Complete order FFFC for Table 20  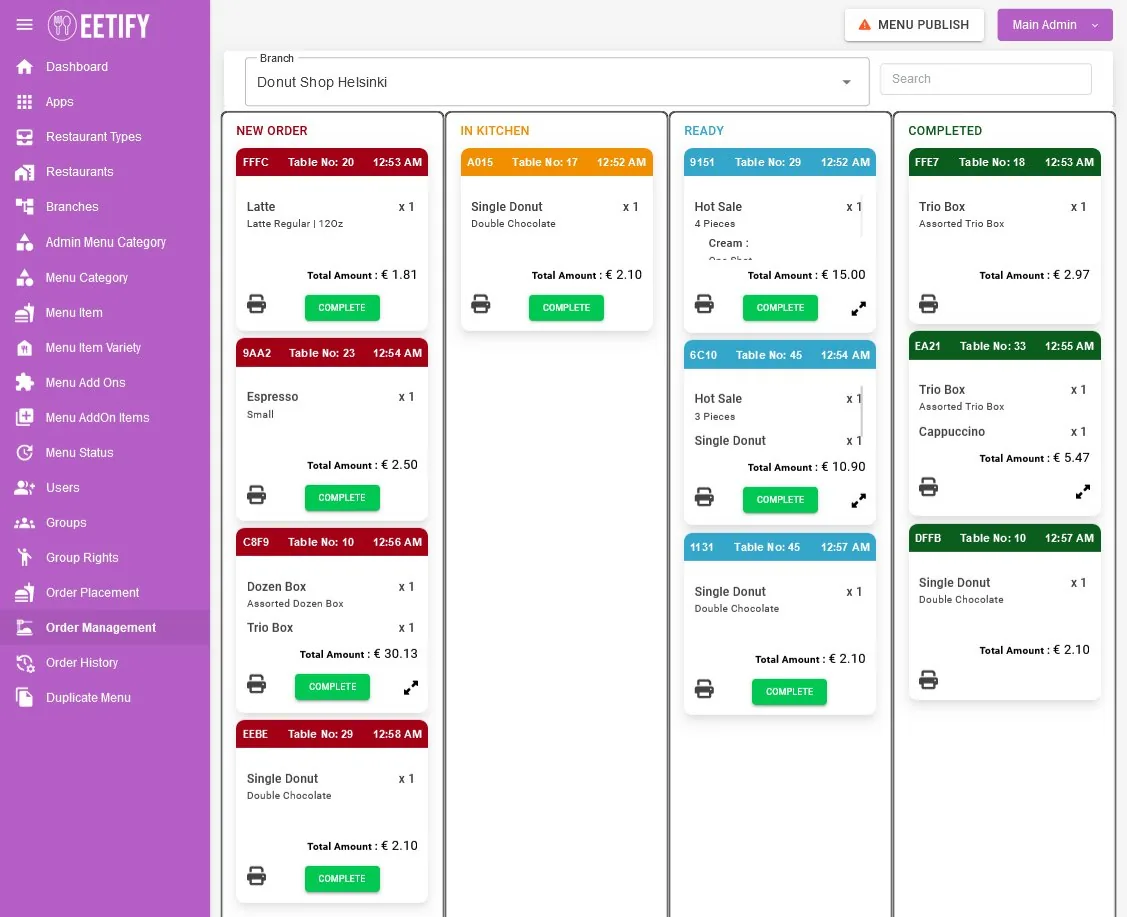342,308
